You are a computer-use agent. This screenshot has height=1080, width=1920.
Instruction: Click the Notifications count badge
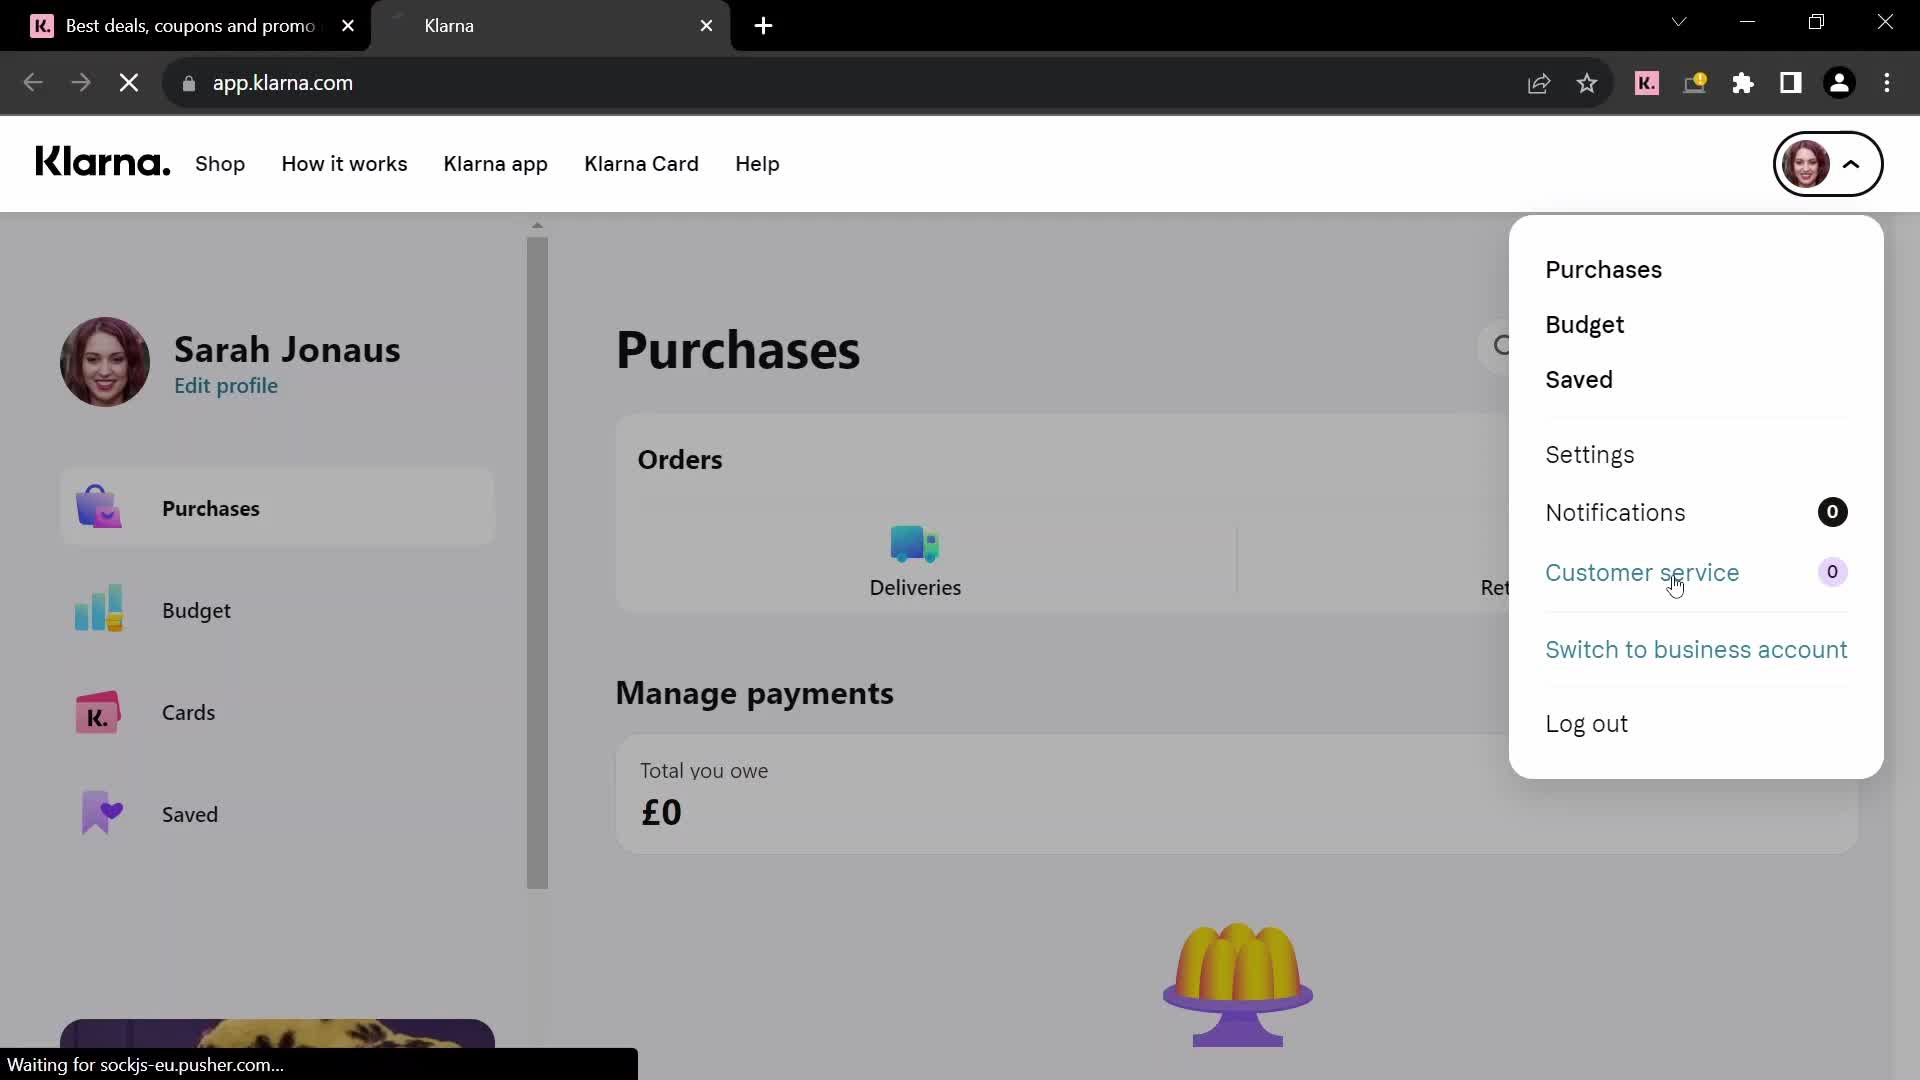pyautogui.click(x=1832, y=512)
